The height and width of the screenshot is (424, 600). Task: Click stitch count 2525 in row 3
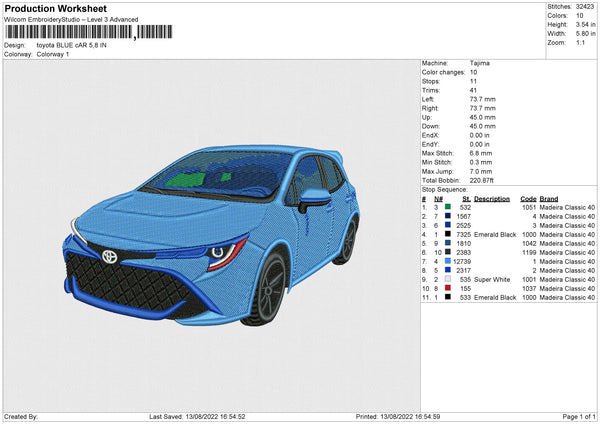point(463,225)
